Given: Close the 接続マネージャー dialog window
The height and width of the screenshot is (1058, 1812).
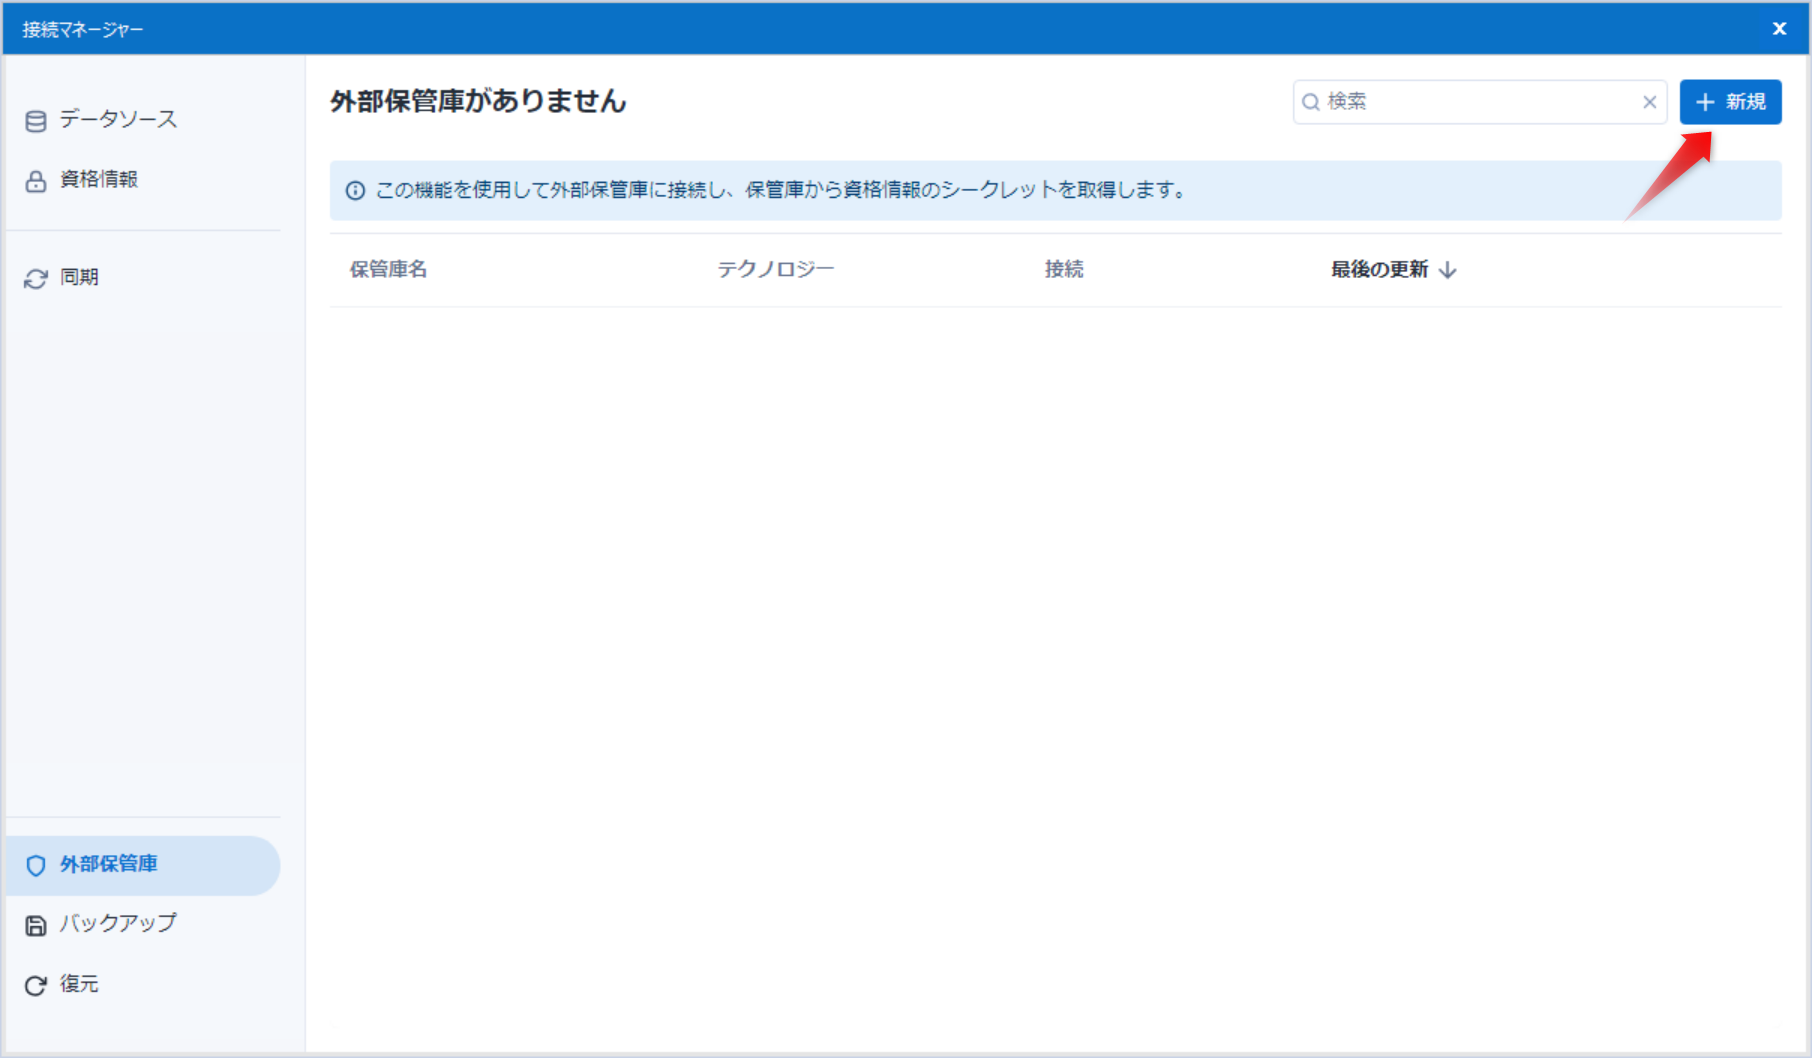Looking at the screenshot, I should pos(1779,29).
